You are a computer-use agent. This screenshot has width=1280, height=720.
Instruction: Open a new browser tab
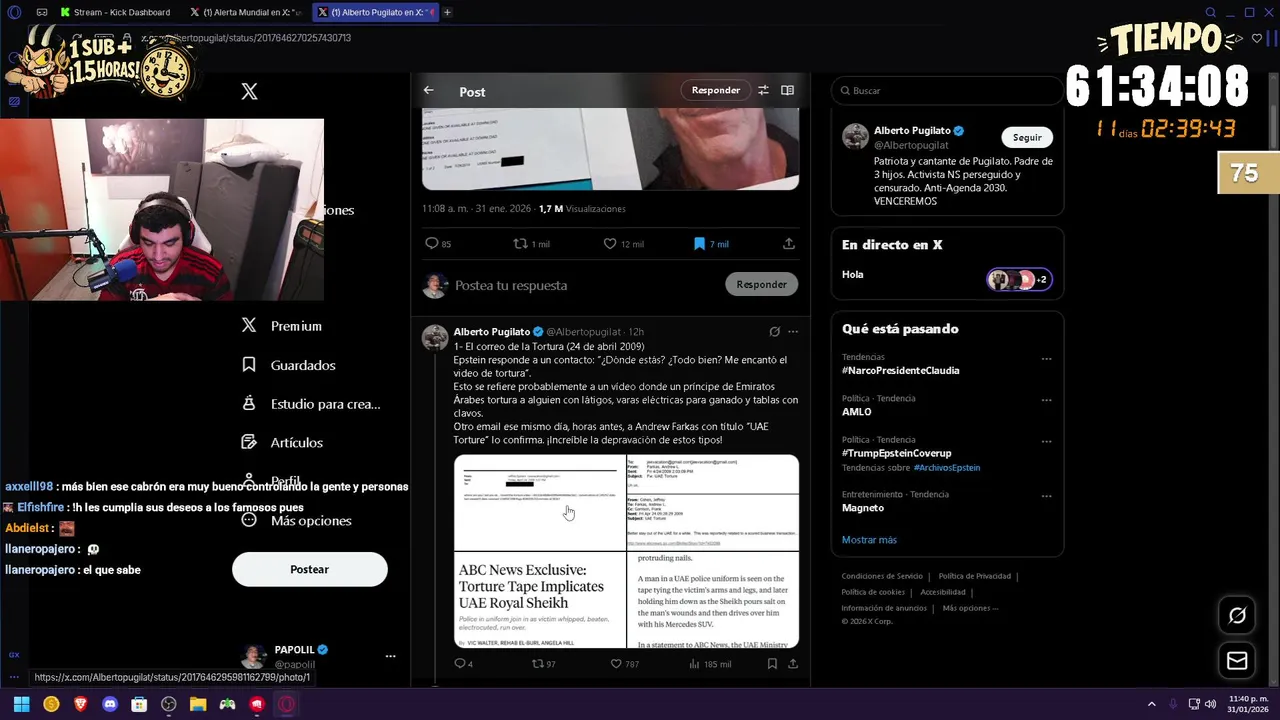[447, 12]
